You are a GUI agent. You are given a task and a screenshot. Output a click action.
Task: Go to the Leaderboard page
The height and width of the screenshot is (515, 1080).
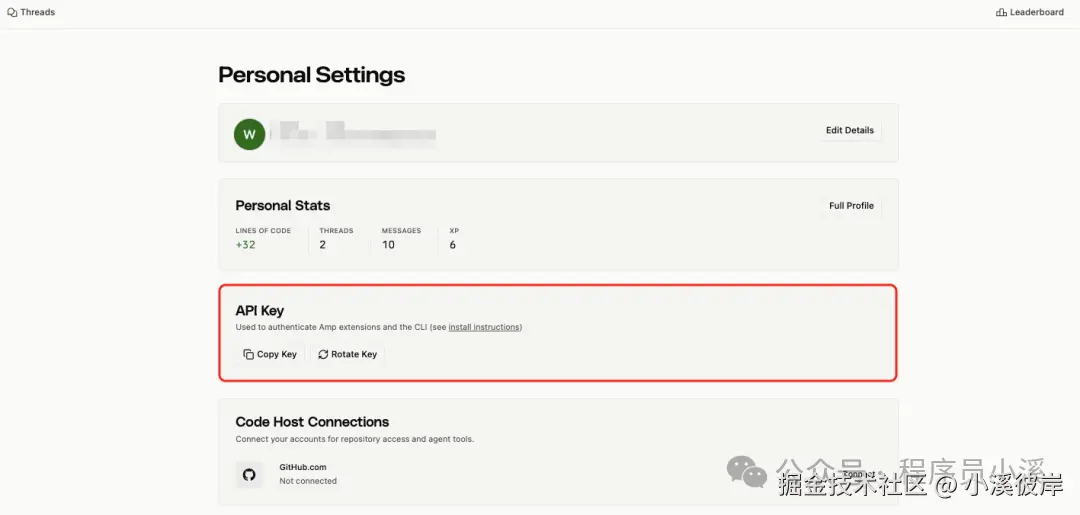pos(1036,13)
